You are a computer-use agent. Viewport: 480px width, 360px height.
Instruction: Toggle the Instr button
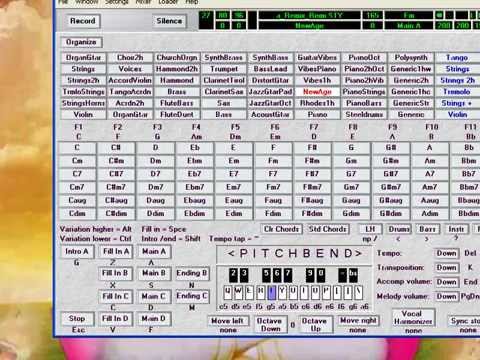click(x=456, y=229)
